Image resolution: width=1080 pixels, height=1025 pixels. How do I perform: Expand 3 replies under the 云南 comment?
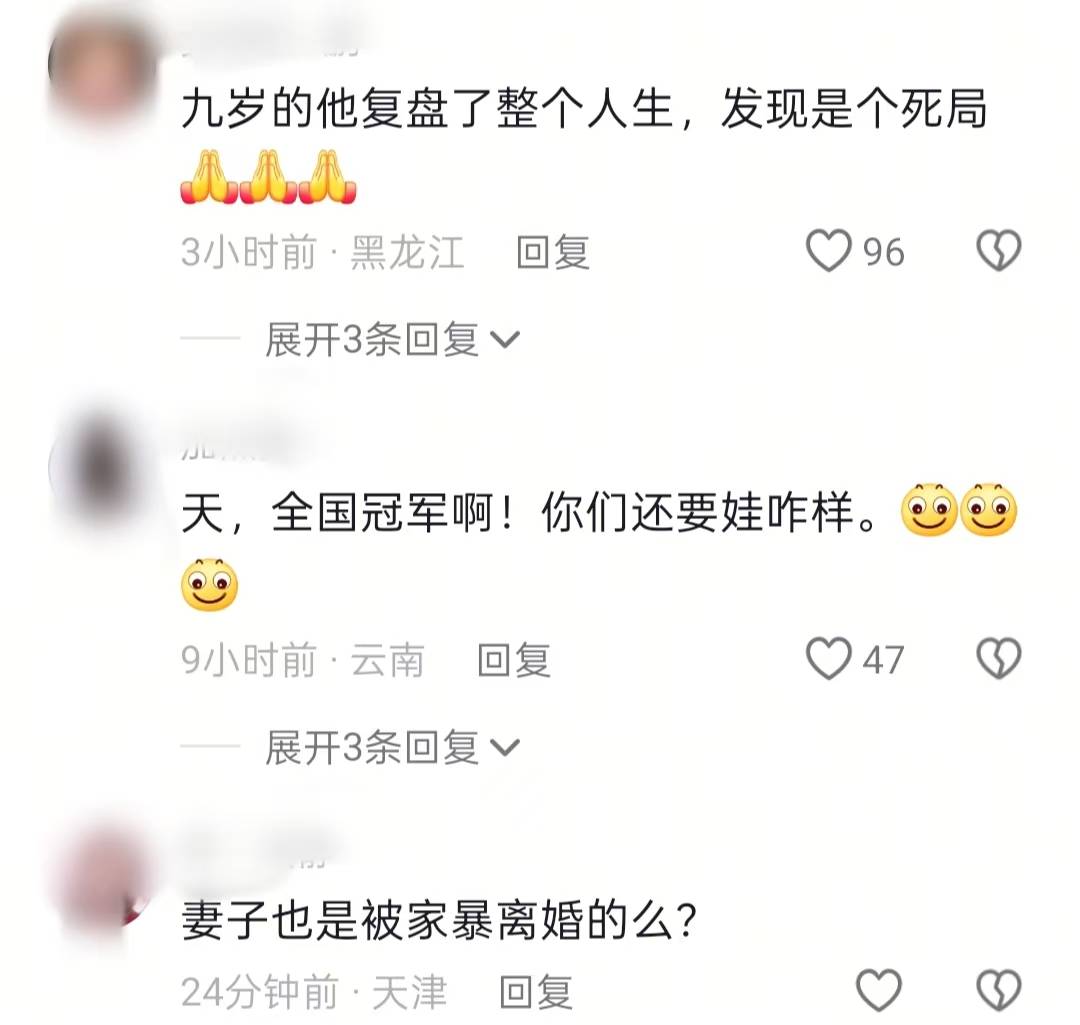[393, 747]
